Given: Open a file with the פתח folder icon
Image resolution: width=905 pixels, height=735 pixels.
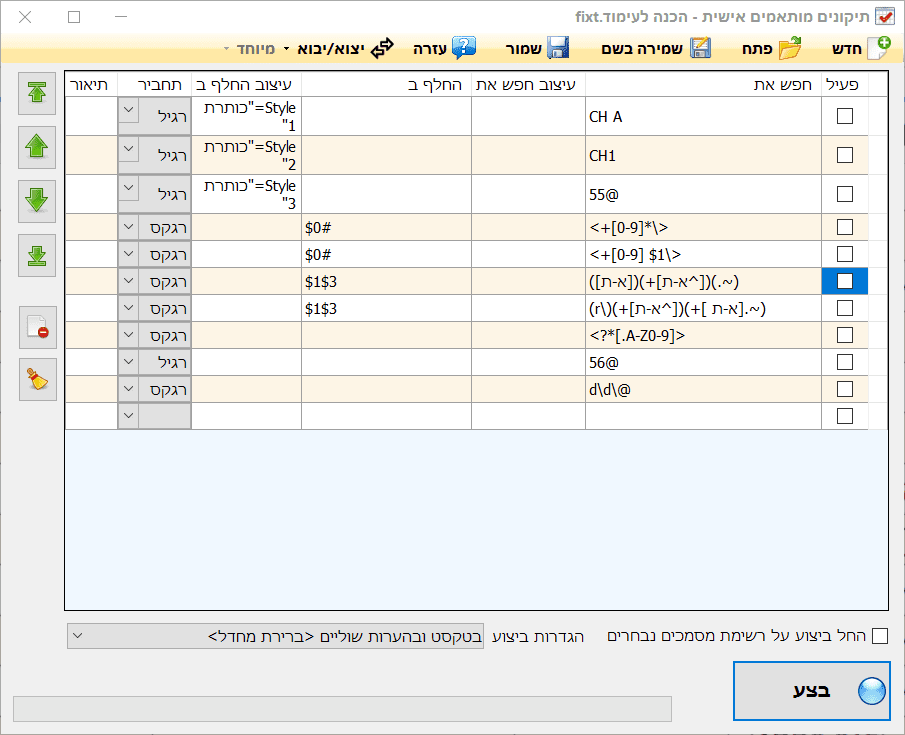Looking at the screenshot, I should (x=790, y=48).
